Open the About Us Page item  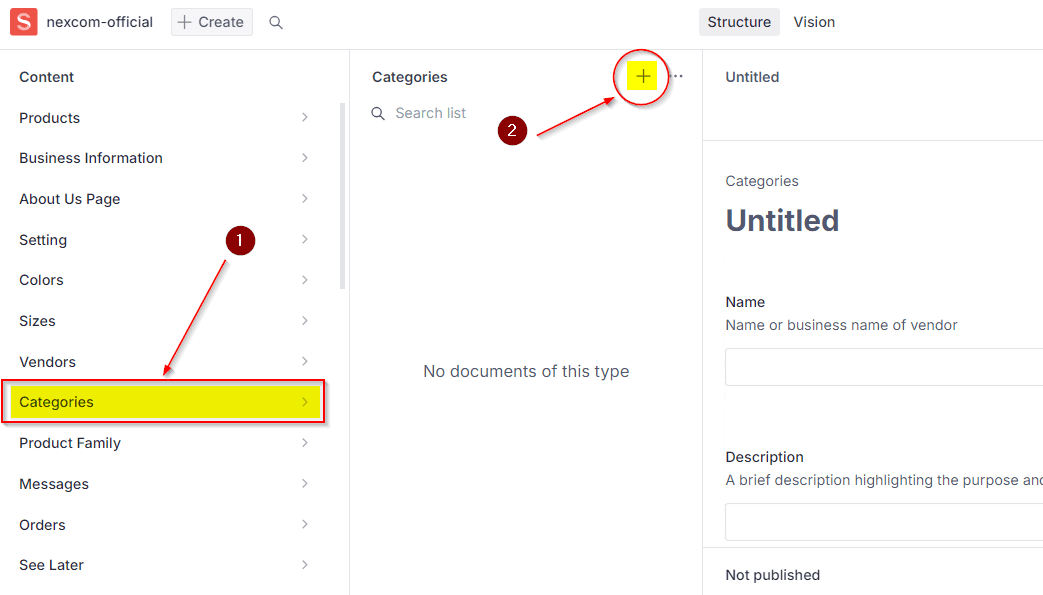click(x=70, y=199)
